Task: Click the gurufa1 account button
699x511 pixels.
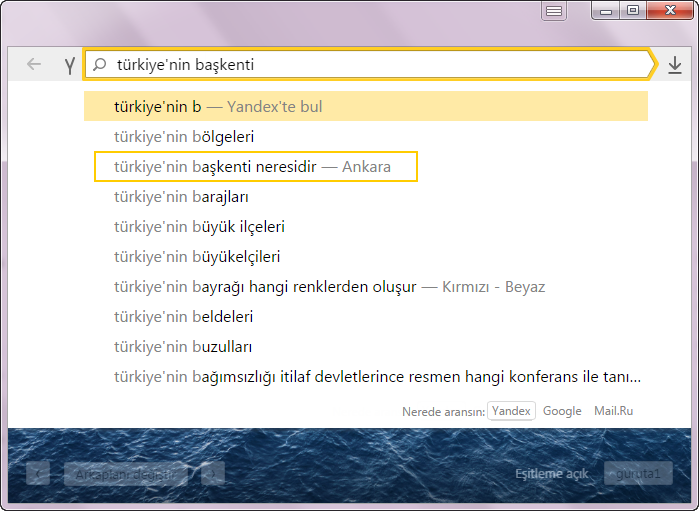Action: tap(638, 473)
